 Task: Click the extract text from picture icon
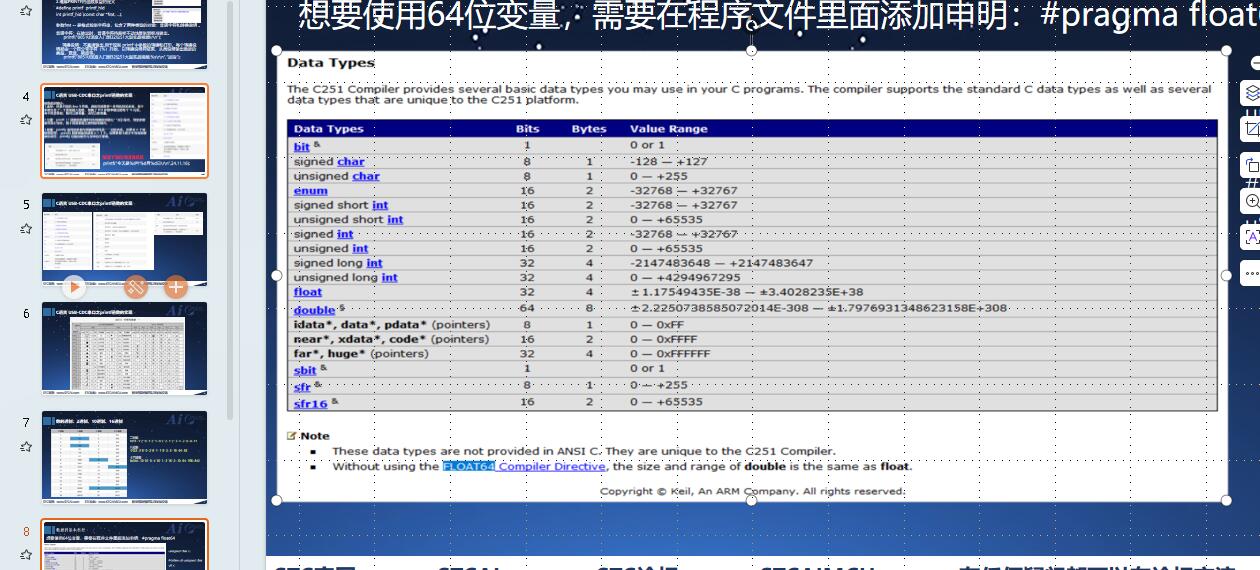tap(1252, 237)
